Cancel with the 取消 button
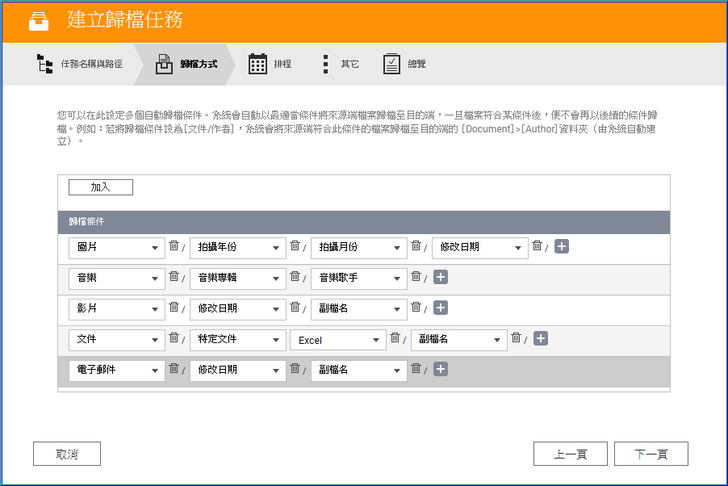The image size is (728, 486). 67,454
